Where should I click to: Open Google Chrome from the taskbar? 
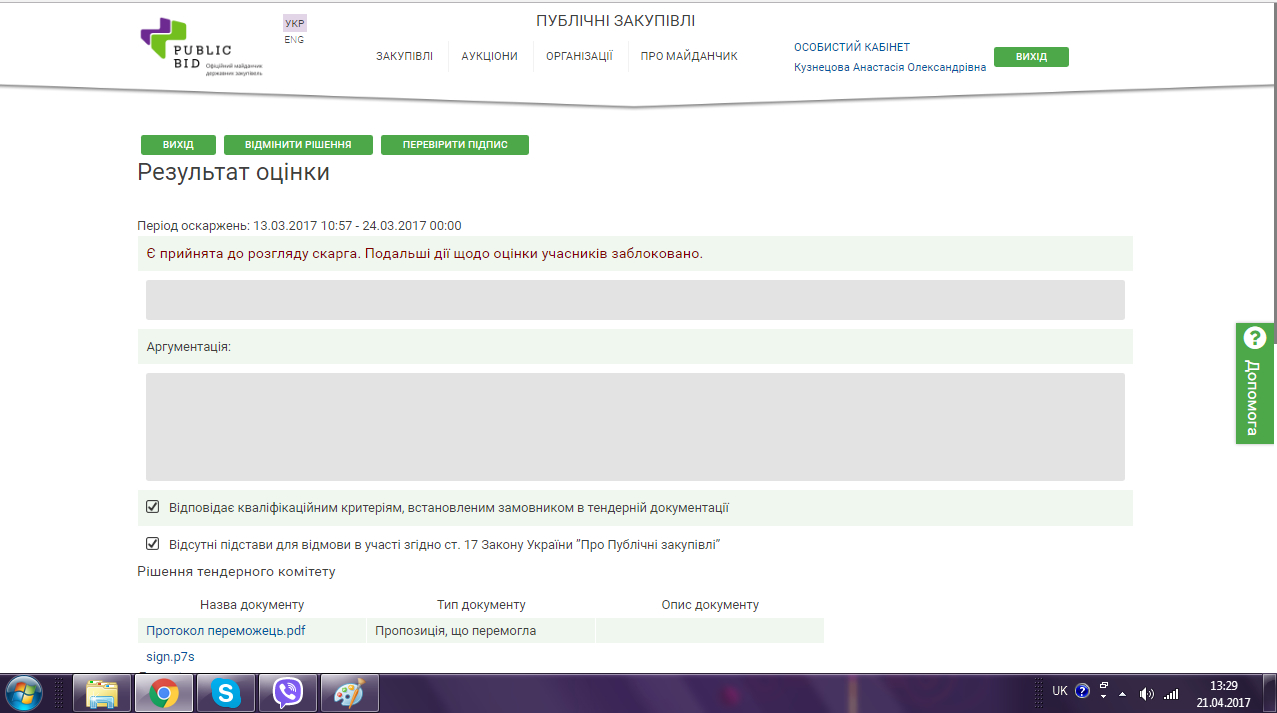pos(164,692)
